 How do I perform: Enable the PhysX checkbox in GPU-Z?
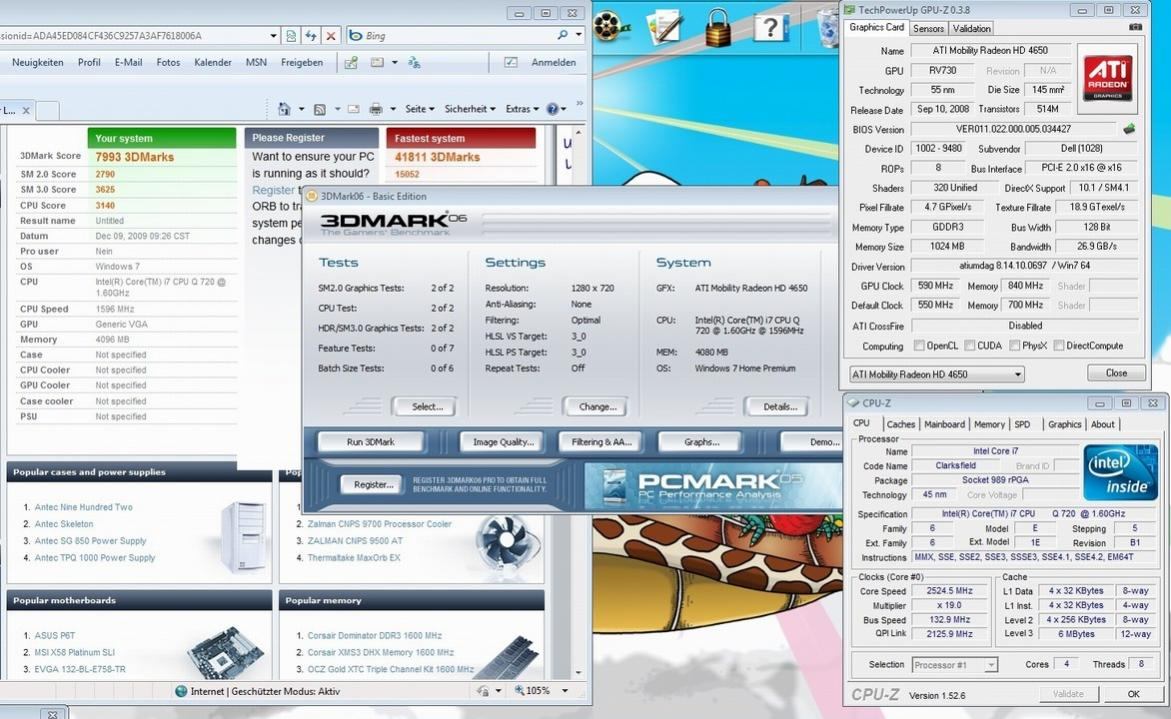tap(1014, 346)
